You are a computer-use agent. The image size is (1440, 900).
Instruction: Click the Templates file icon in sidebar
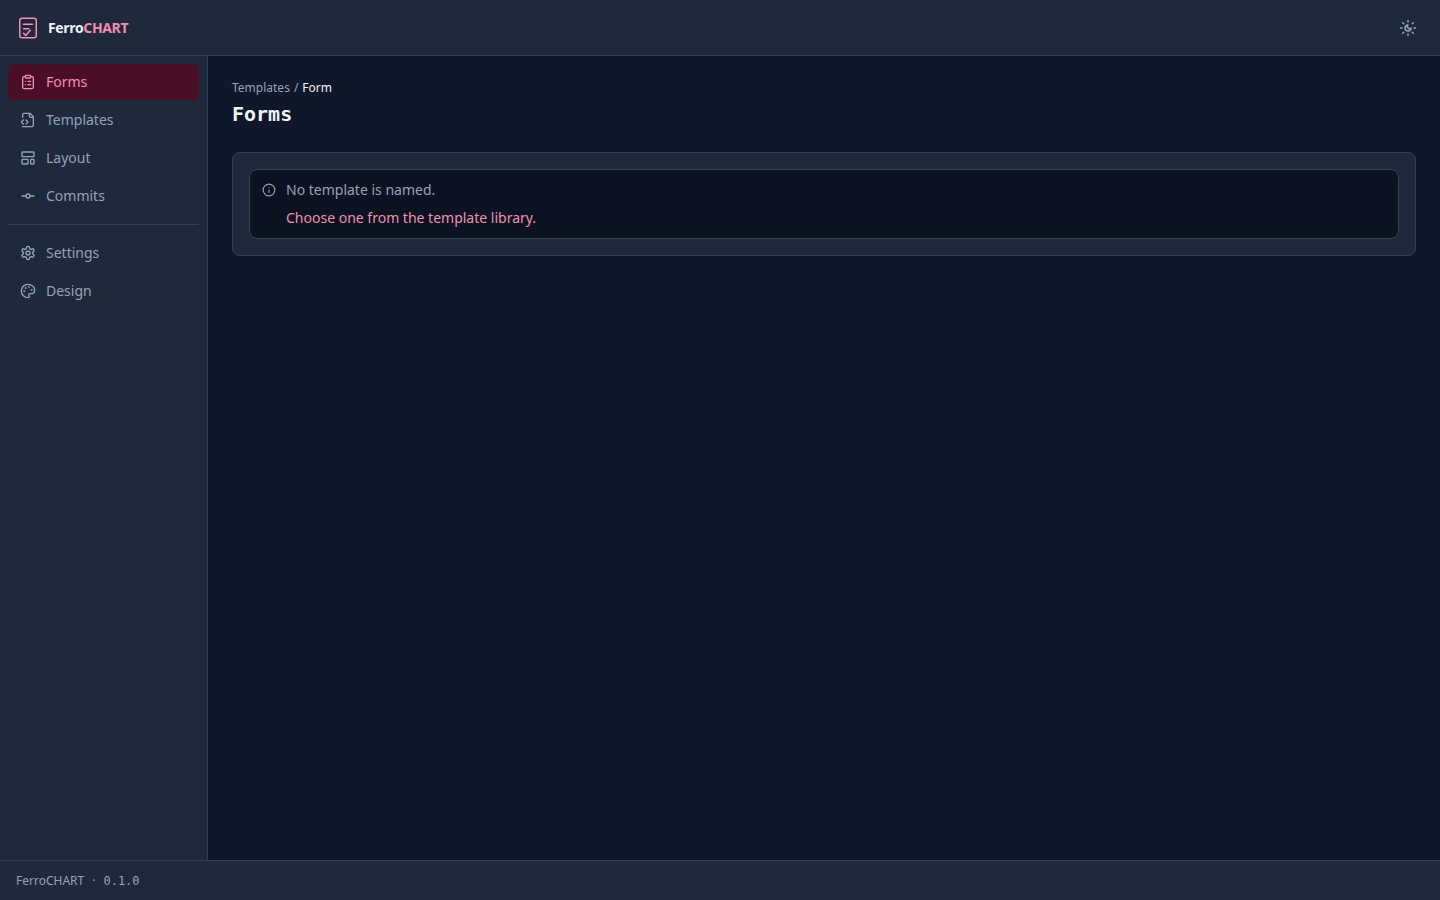click(28, 120)
